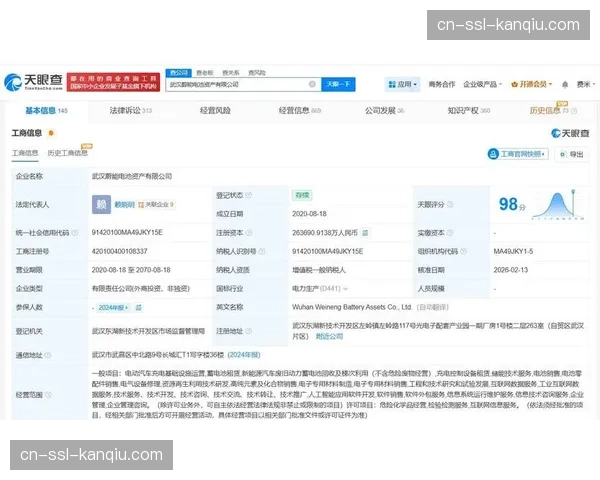Open the legal representative name link
Viewport: 600px width, 480px height.
(124, 205)
